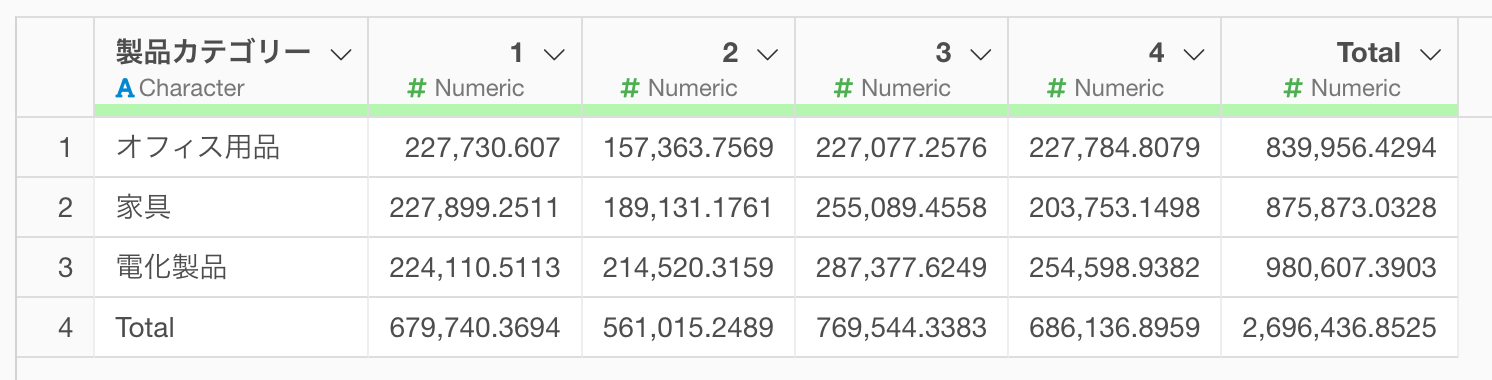Select the 家具 category cell
This screenshot has height=380, width=1492.
(231, 208)
